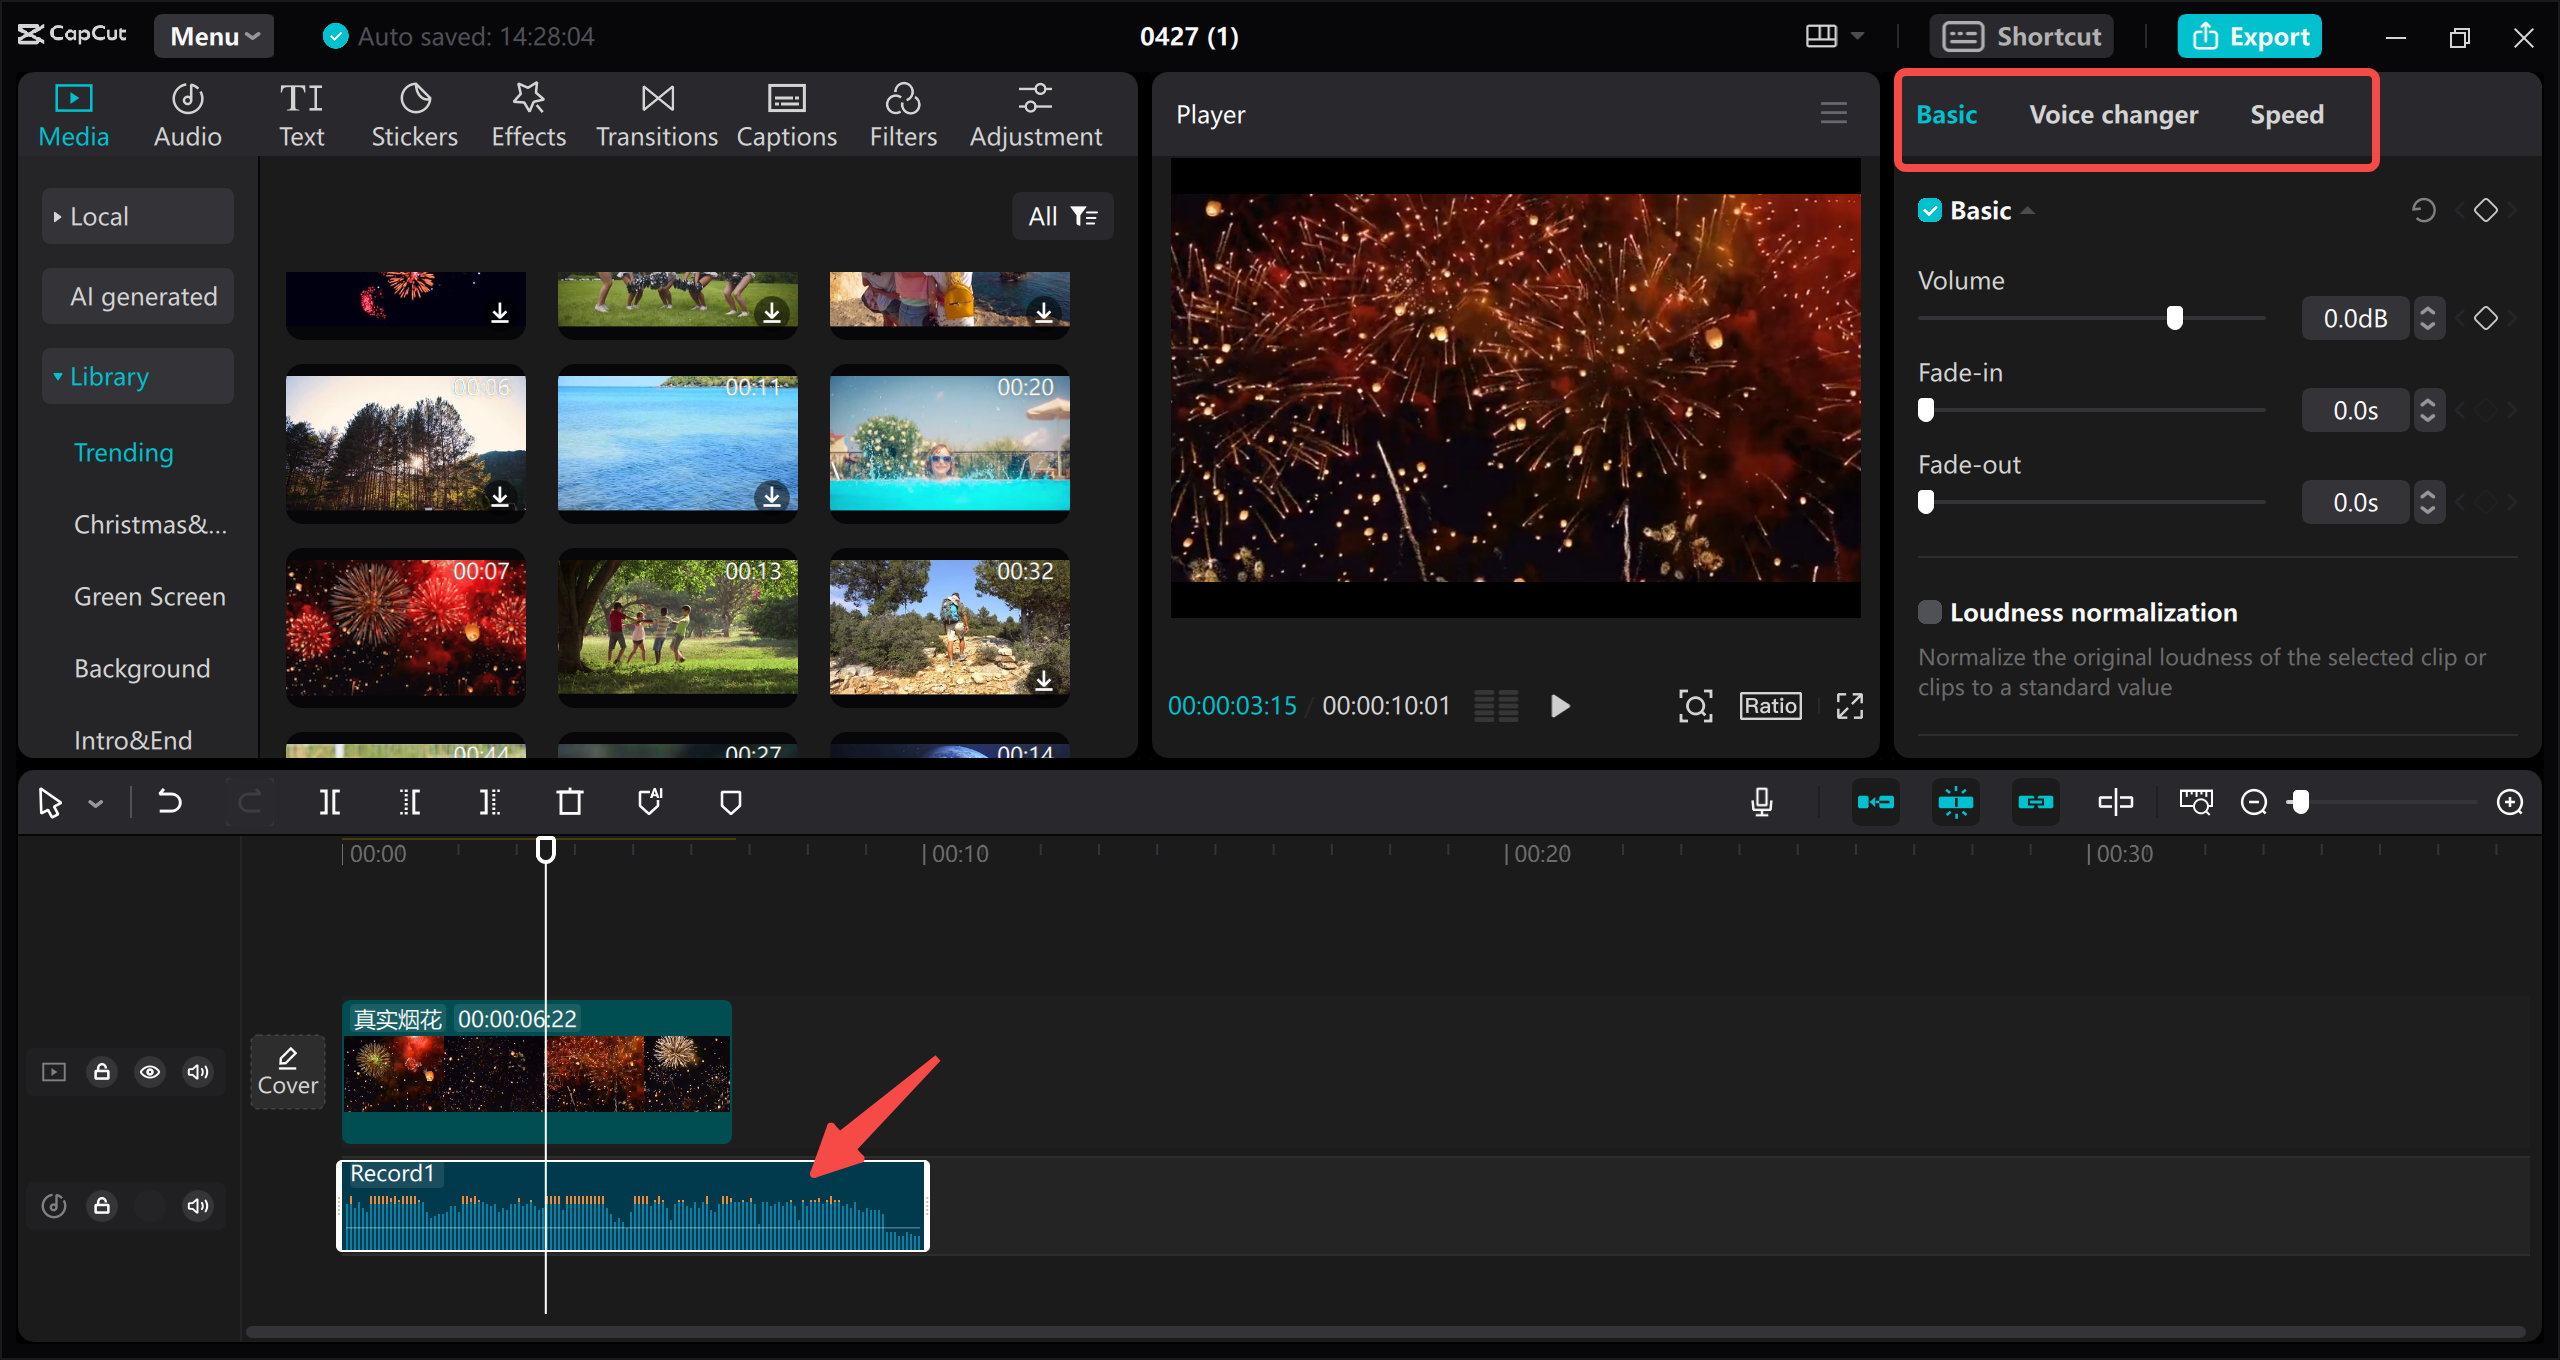
Task: Click the timeline zoom-out magnifier icon
Action: pyautogui.click(x=2254, y=802)
